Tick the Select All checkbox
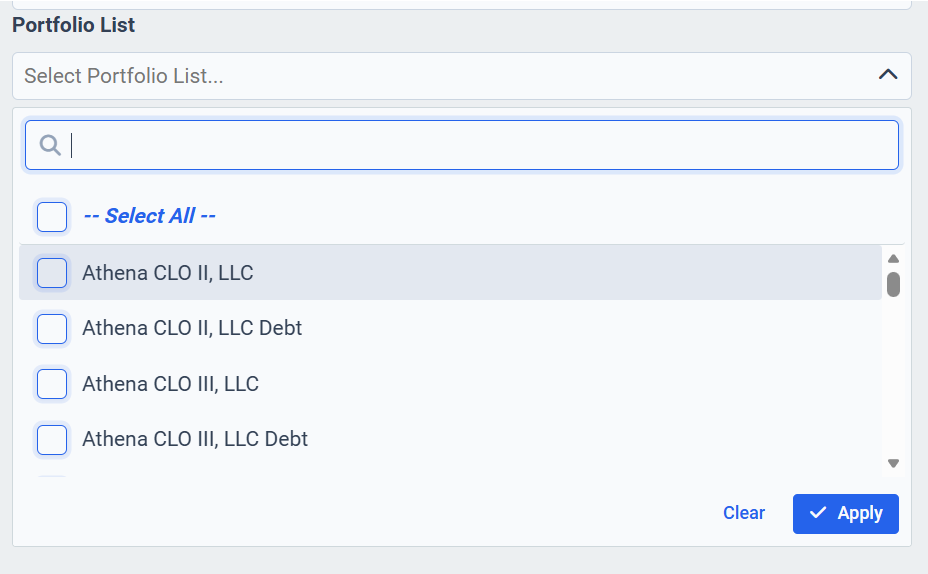 (52, 216)
